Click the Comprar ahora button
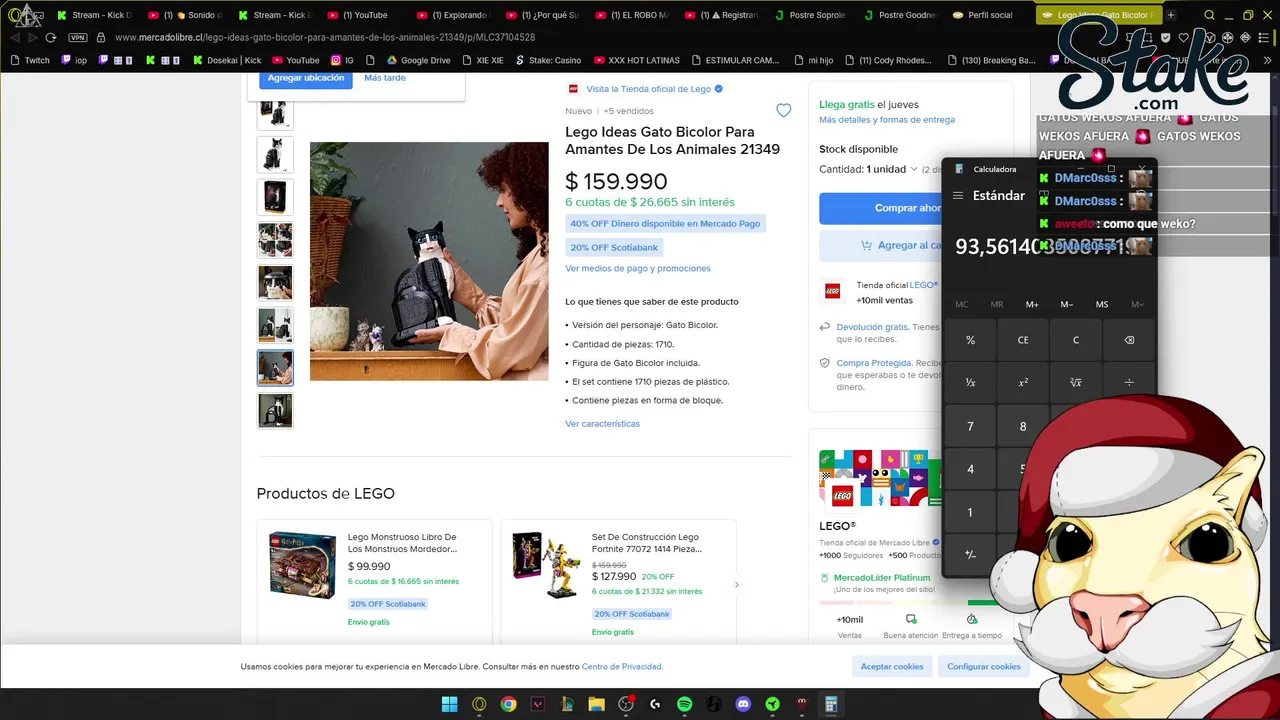This screenshot has height=720, width=1280. tap(880, 208)
